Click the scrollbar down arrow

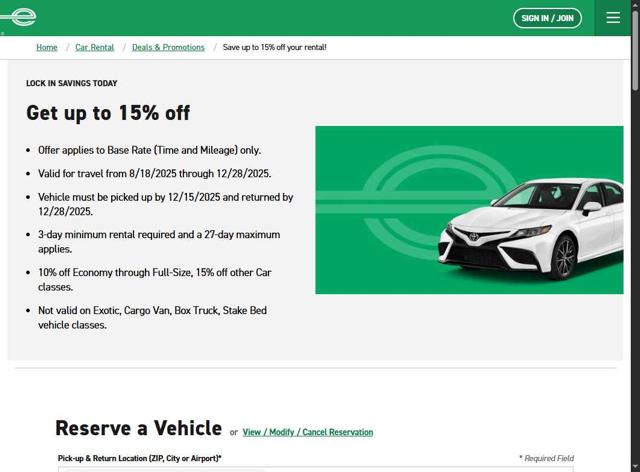coord(635,468)
